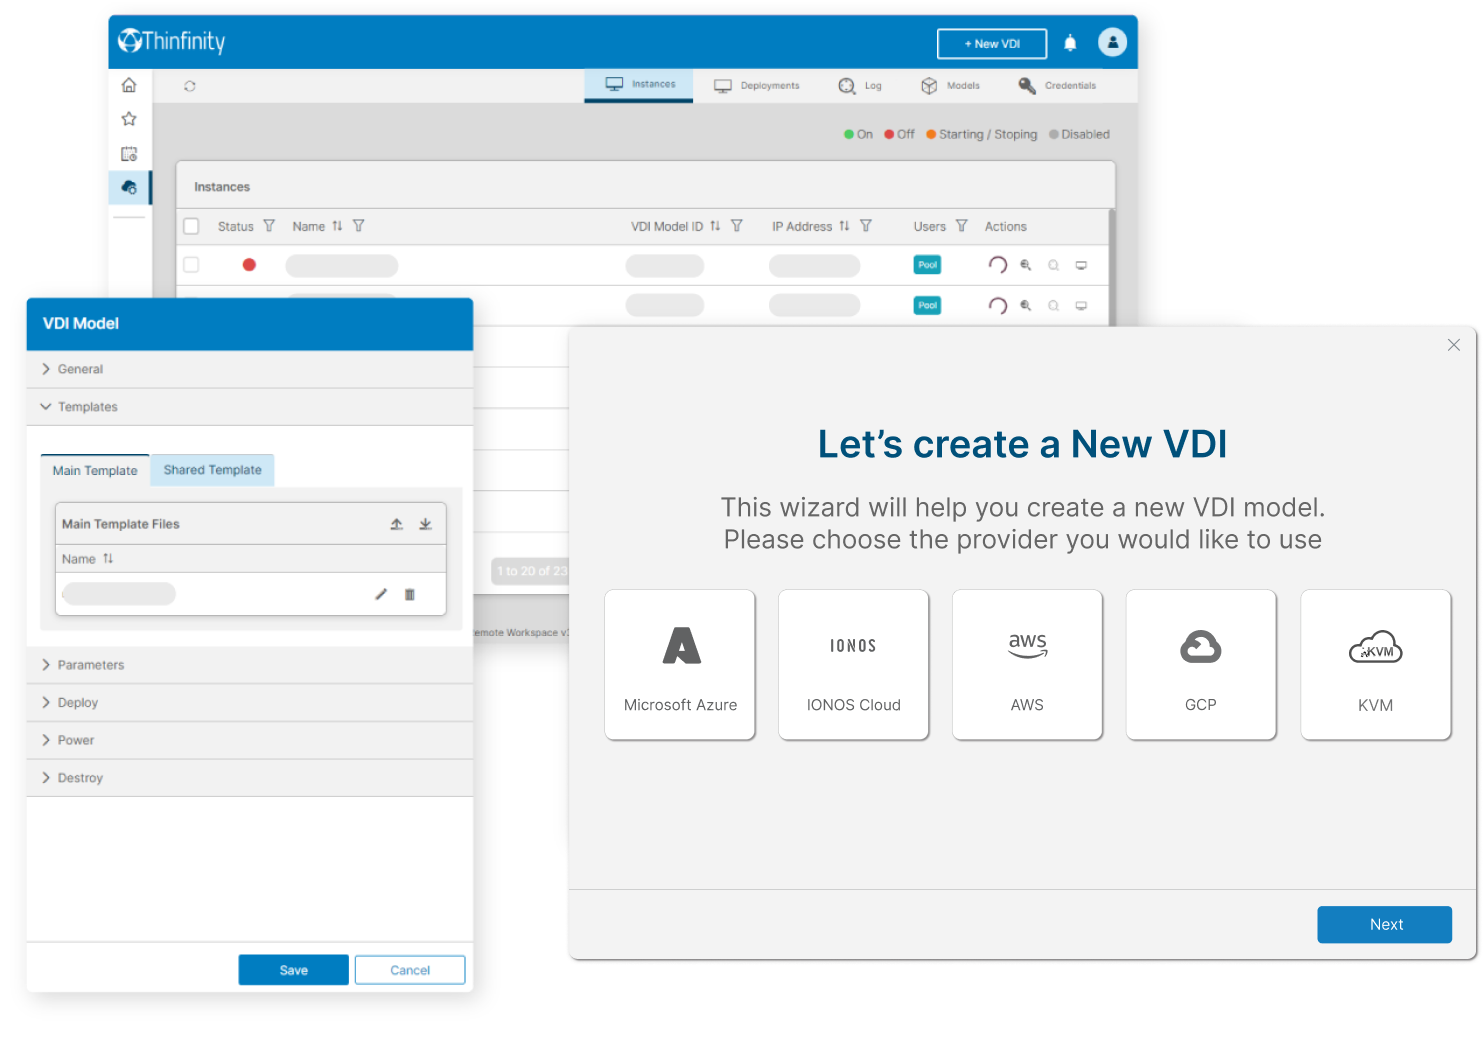
Task: Click the zoom-in magnifier in first instance row
Action: pos(1025,265)
